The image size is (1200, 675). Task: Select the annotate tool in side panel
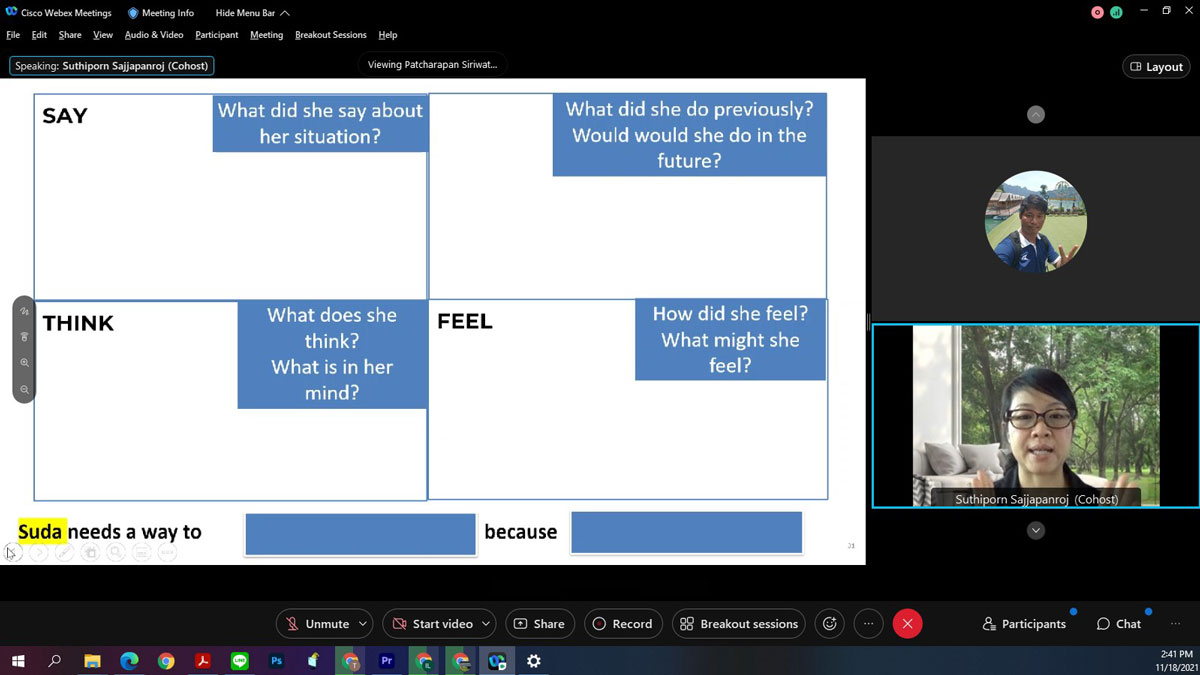[x=24, y=311]
